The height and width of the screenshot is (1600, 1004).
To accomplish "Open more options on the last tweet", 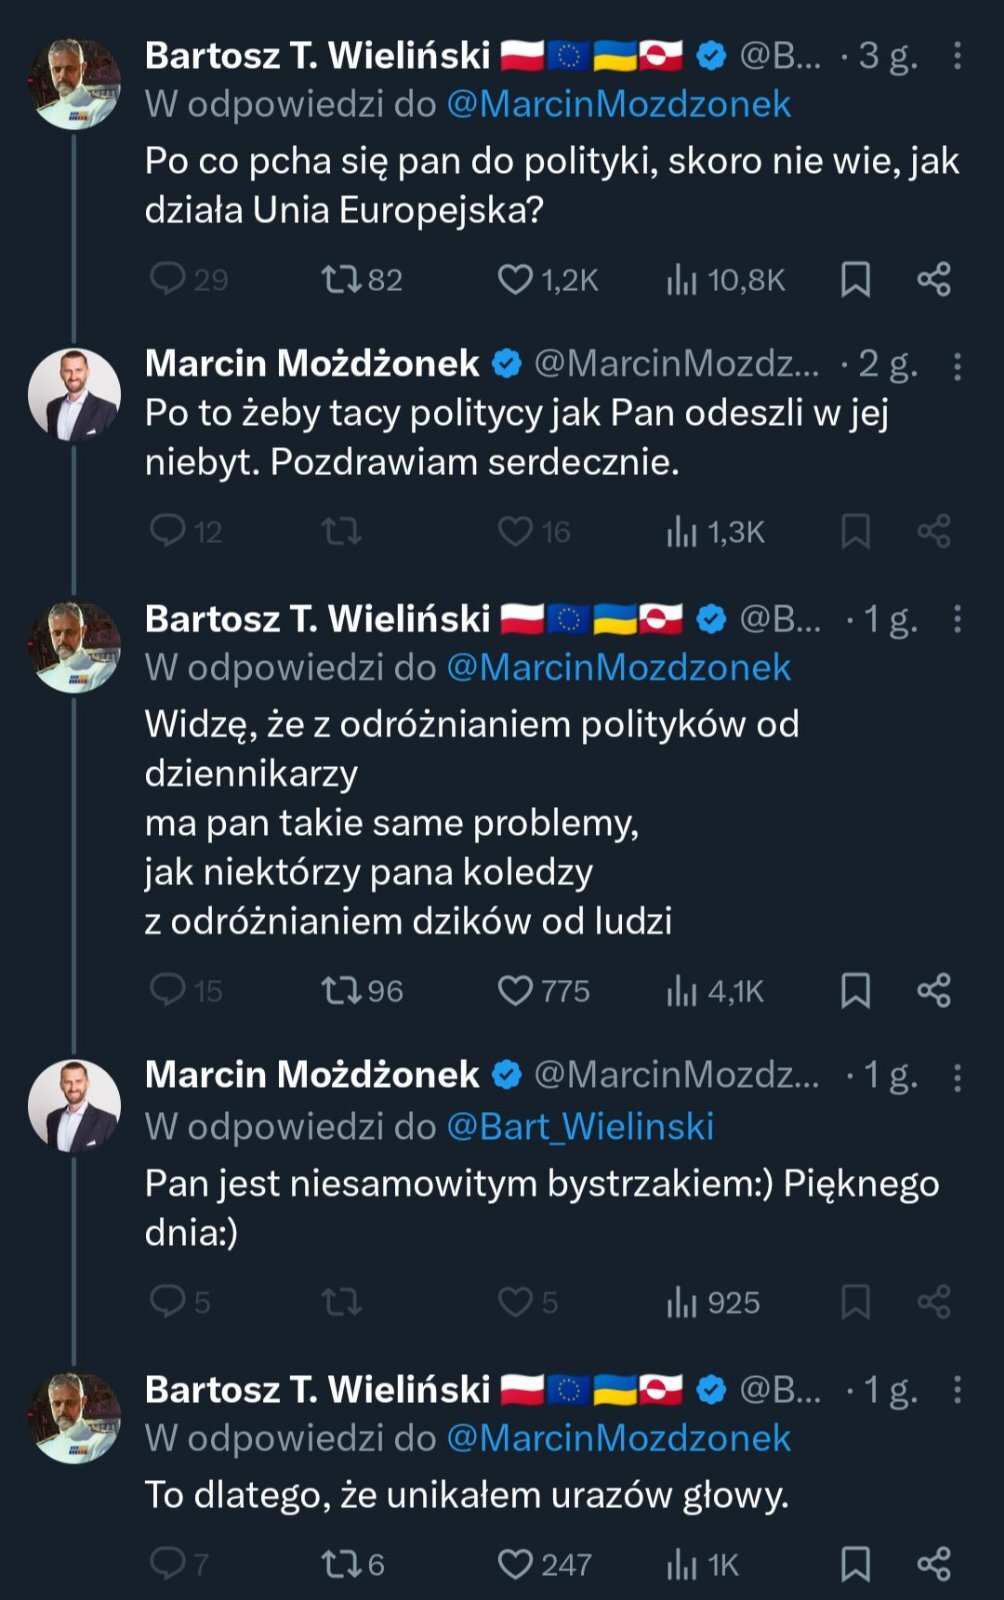I will [x=957, y=1390].
